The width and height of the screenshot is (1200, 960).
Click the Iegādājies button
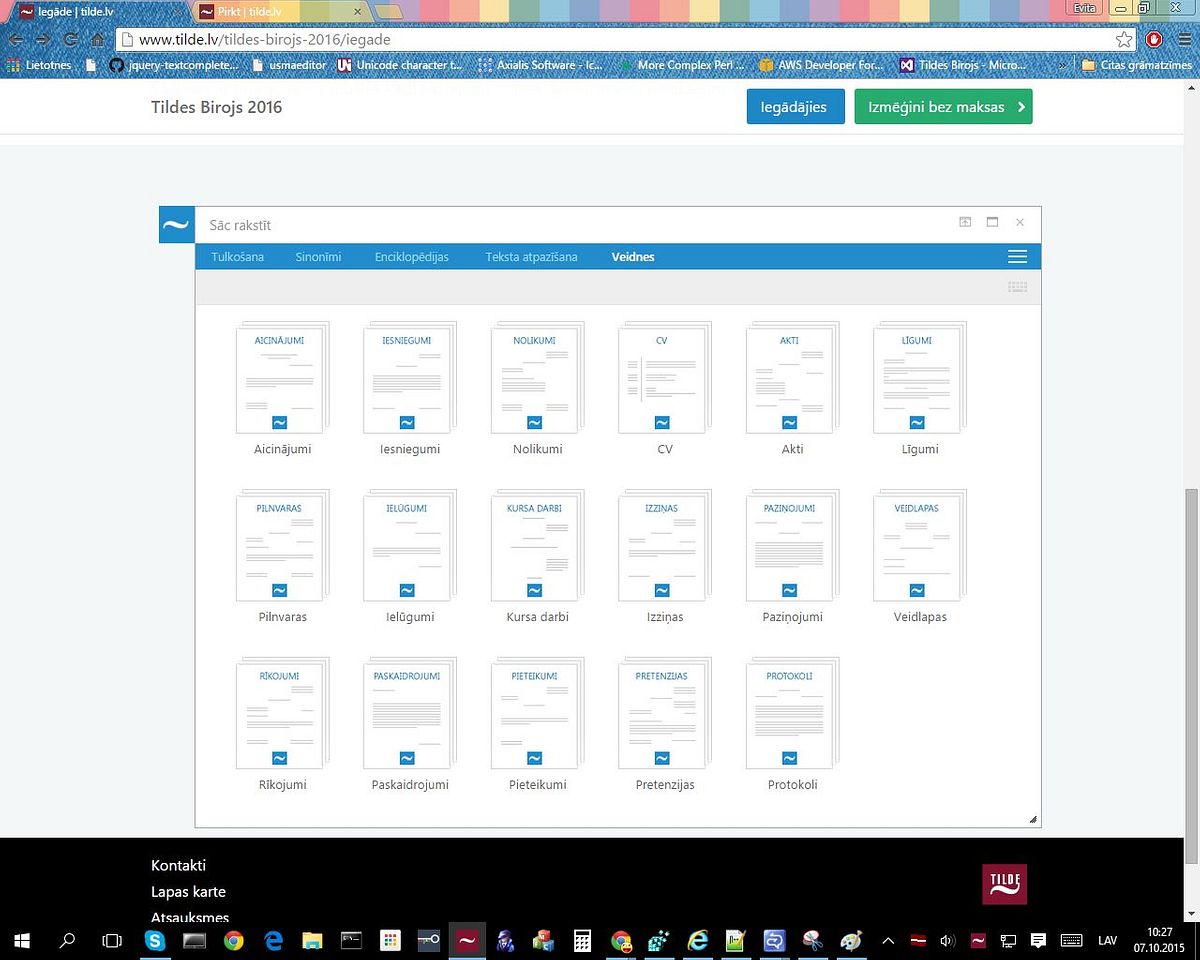[x=796, y=107]
